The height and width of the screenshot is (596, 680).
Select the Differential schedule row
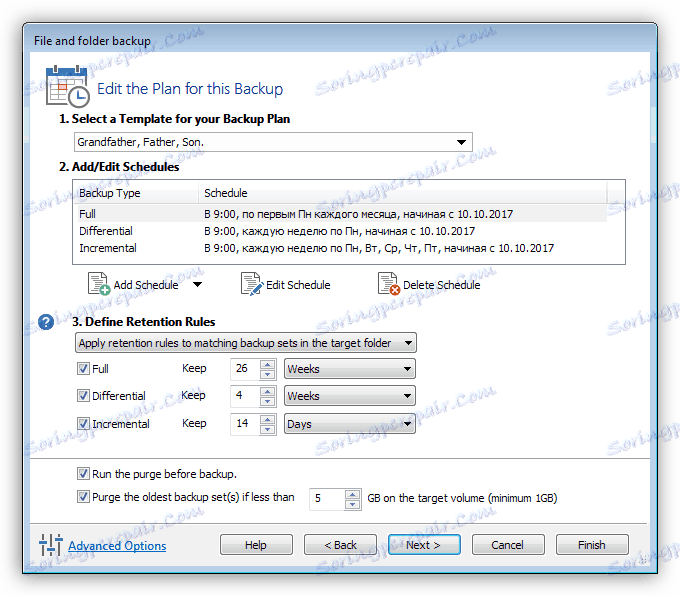340,231
